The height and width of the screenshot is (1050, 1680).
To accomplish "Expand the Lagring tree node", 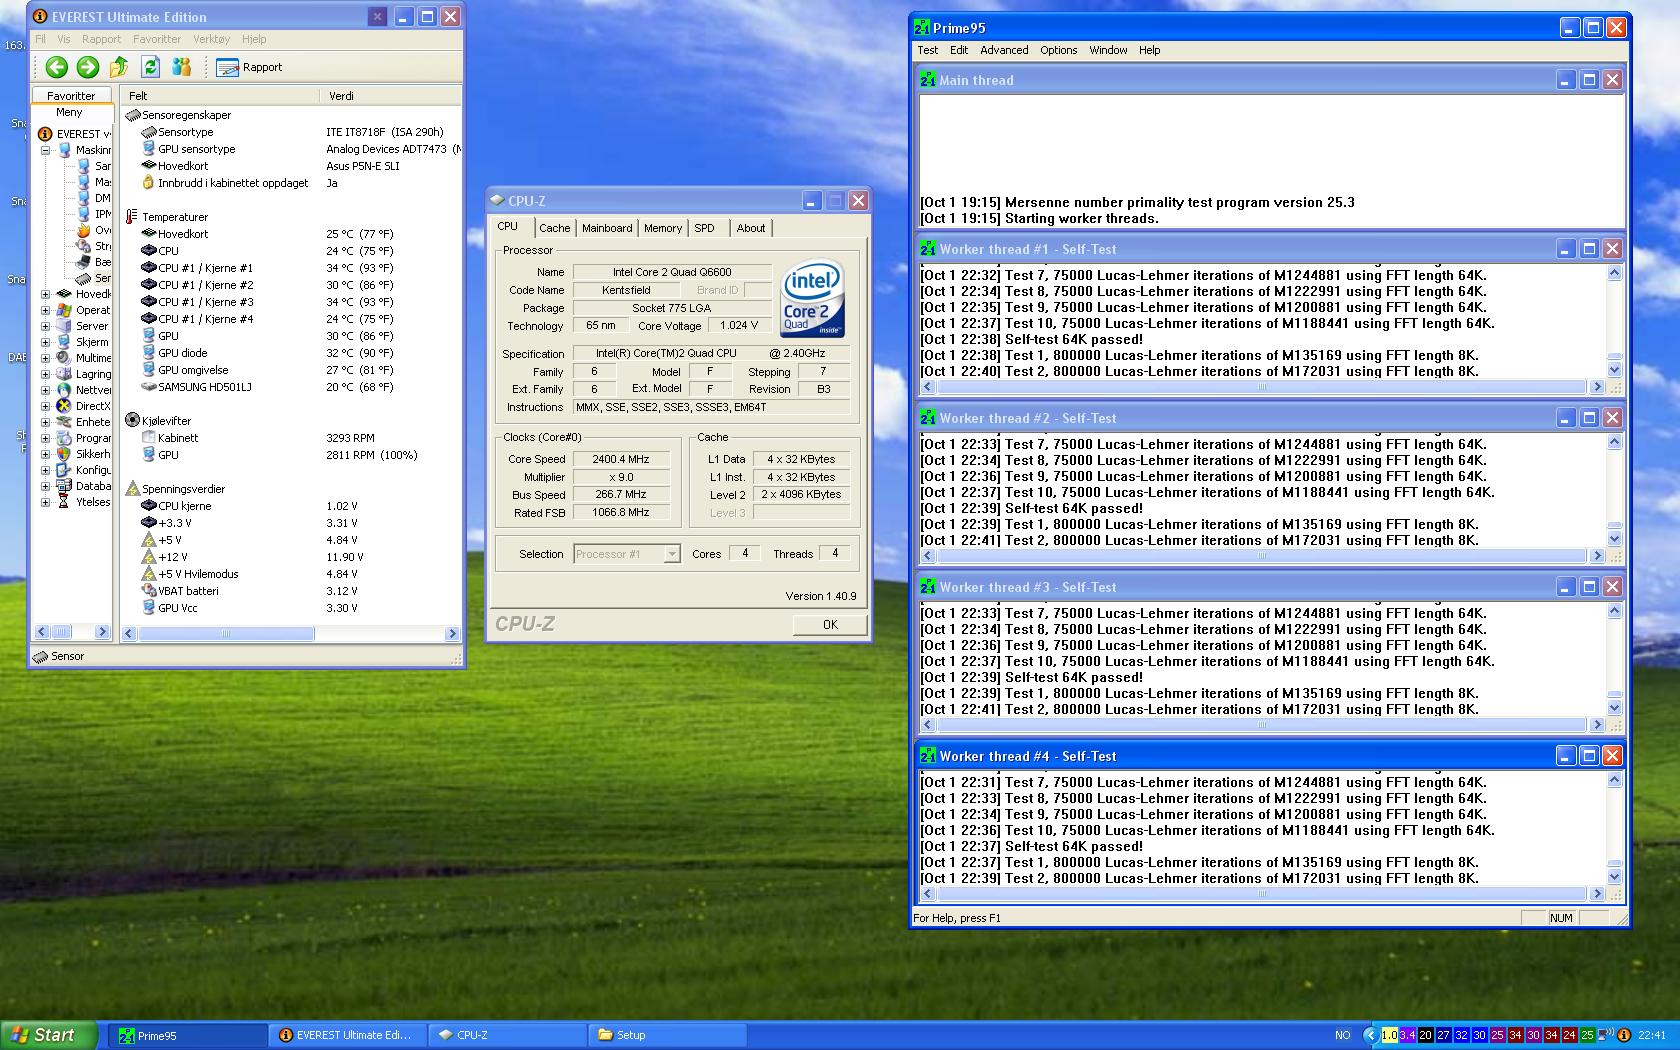I will click(45, 374).
